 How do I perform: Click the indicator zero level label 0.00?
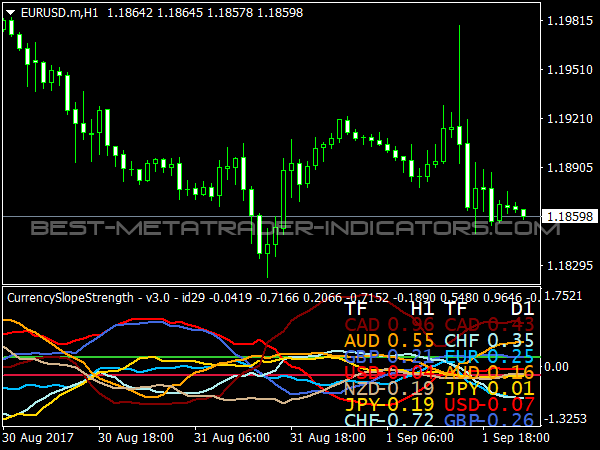pos(556,367)
